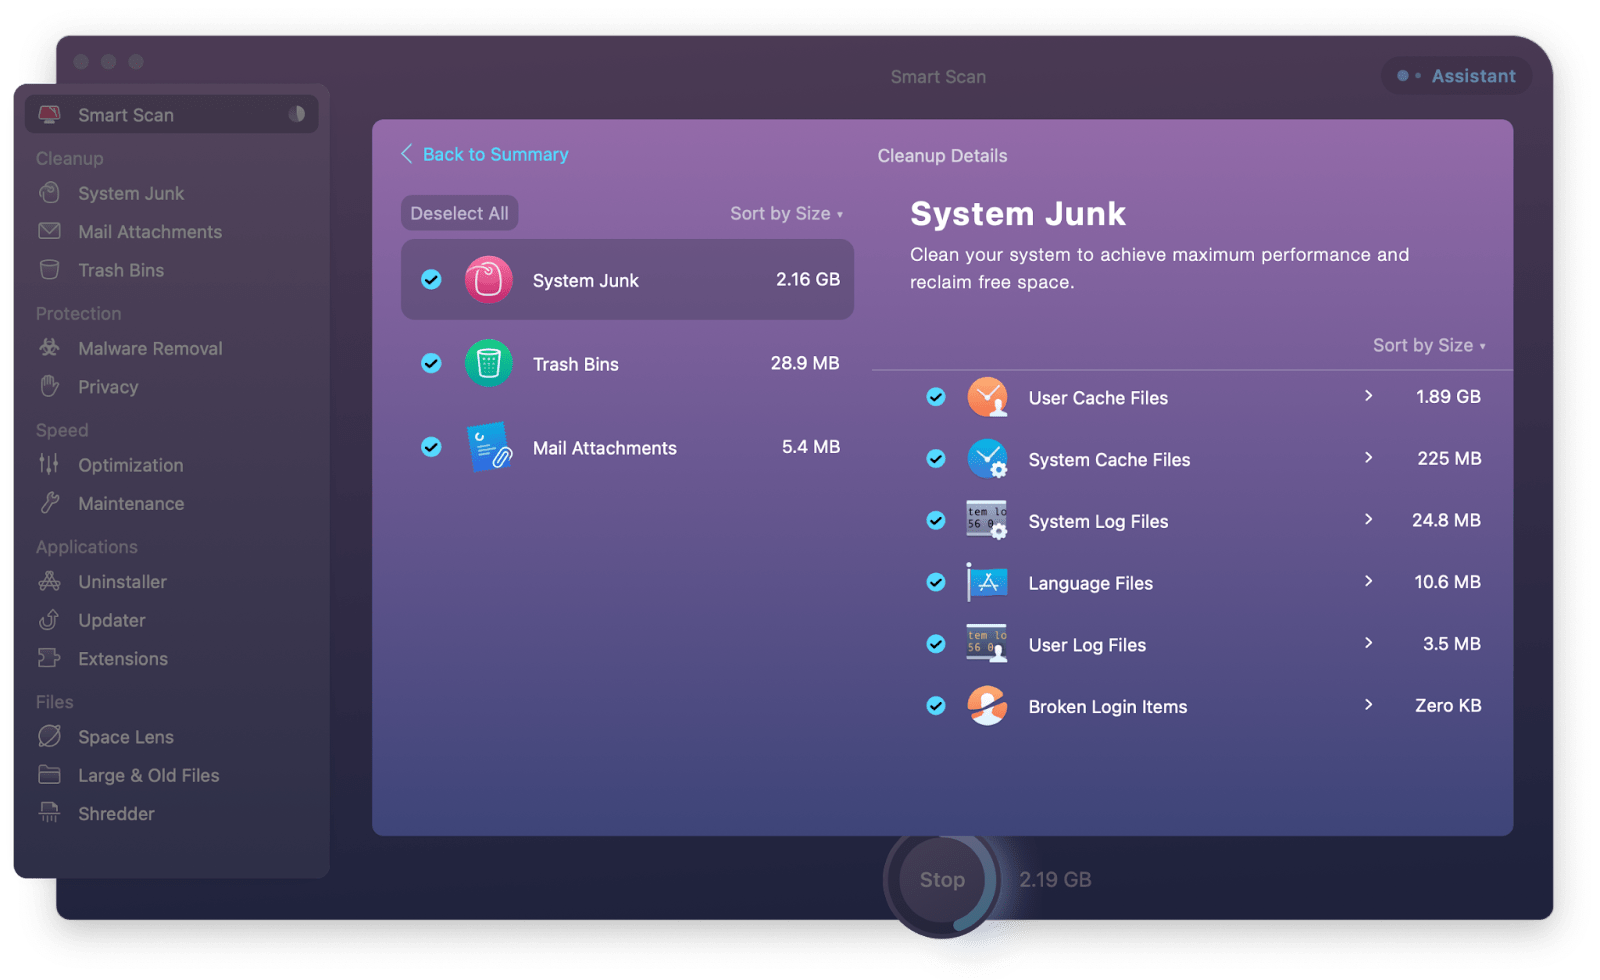Uncheck the Trash Bins checkbox

pyautogui.click(x=431, y=363)
